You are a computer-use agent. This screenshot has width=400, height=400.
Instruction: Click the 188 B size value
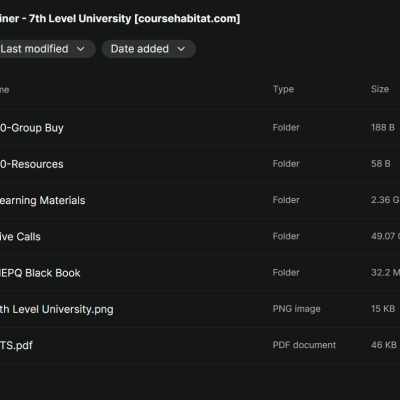[383, 128]
